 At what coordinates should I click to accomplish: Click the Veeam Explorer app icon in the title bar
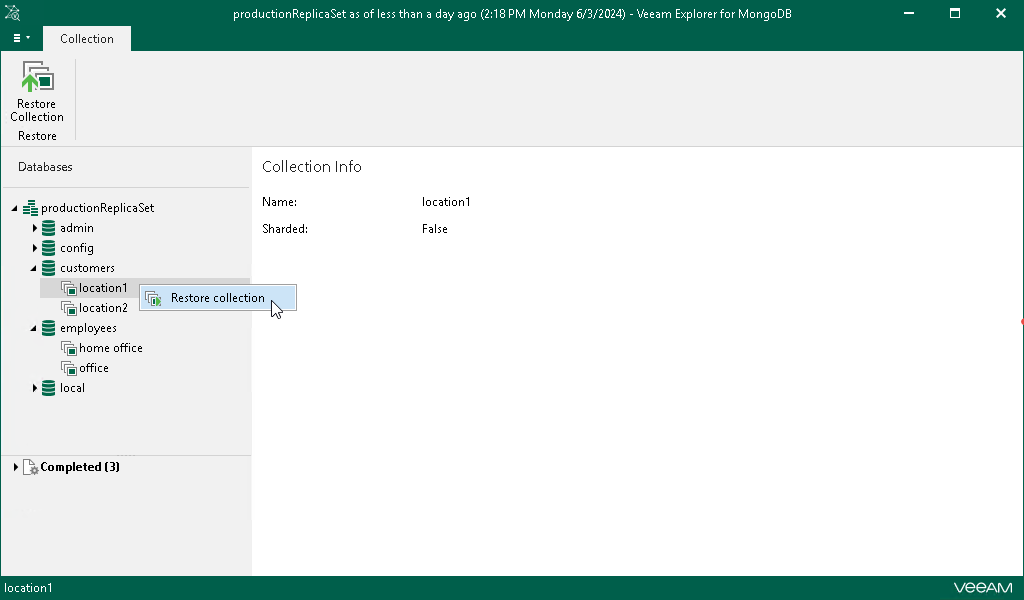[x=12, y=12]
